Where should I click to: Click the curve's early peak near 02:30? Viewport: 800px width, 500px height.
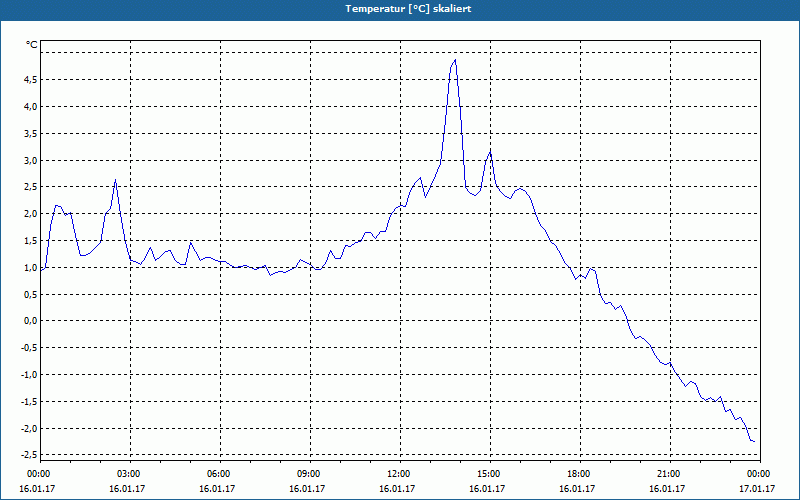[116, 180]
